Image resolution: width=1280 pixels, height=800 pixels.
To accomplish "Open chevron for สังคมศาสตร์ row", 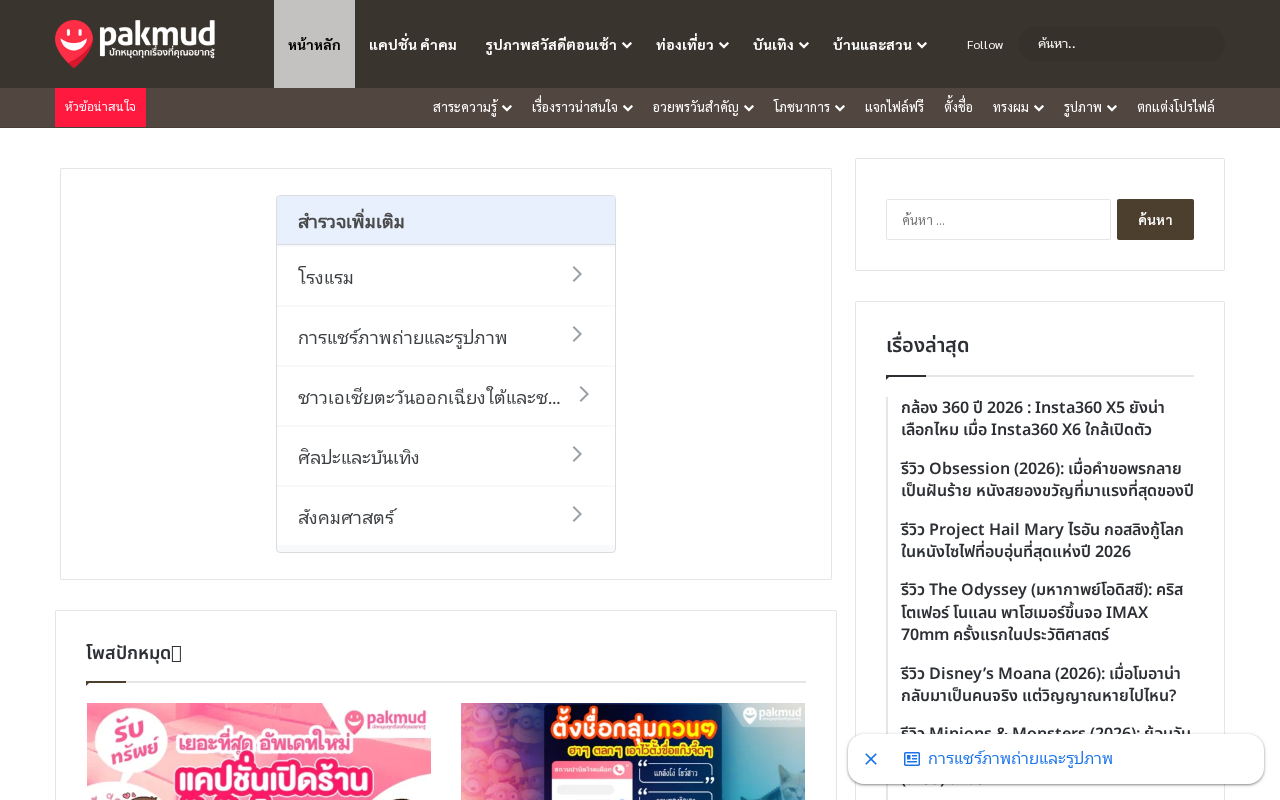I will (577, 514).
